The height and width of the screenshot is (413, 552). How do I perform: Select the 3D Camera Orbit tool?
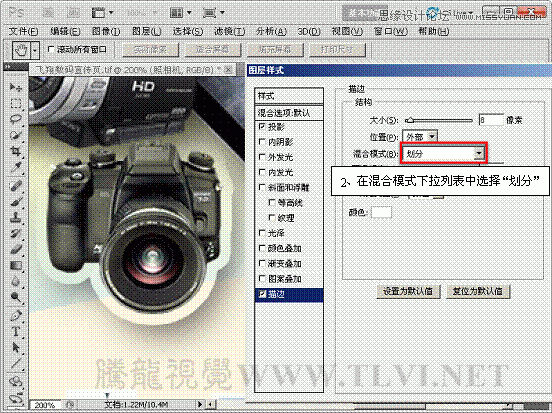(x=15, y=398)
